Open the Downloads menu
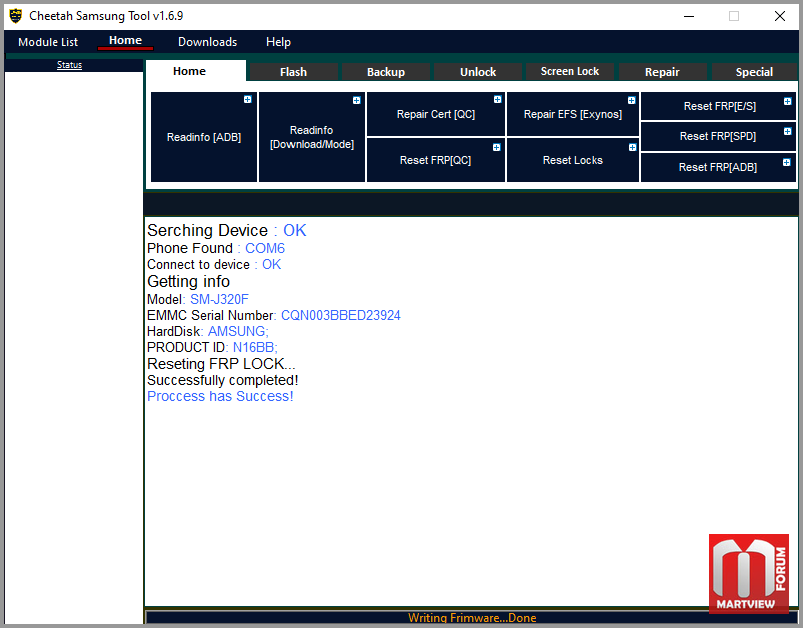The image size is (803, 628). 207,42
